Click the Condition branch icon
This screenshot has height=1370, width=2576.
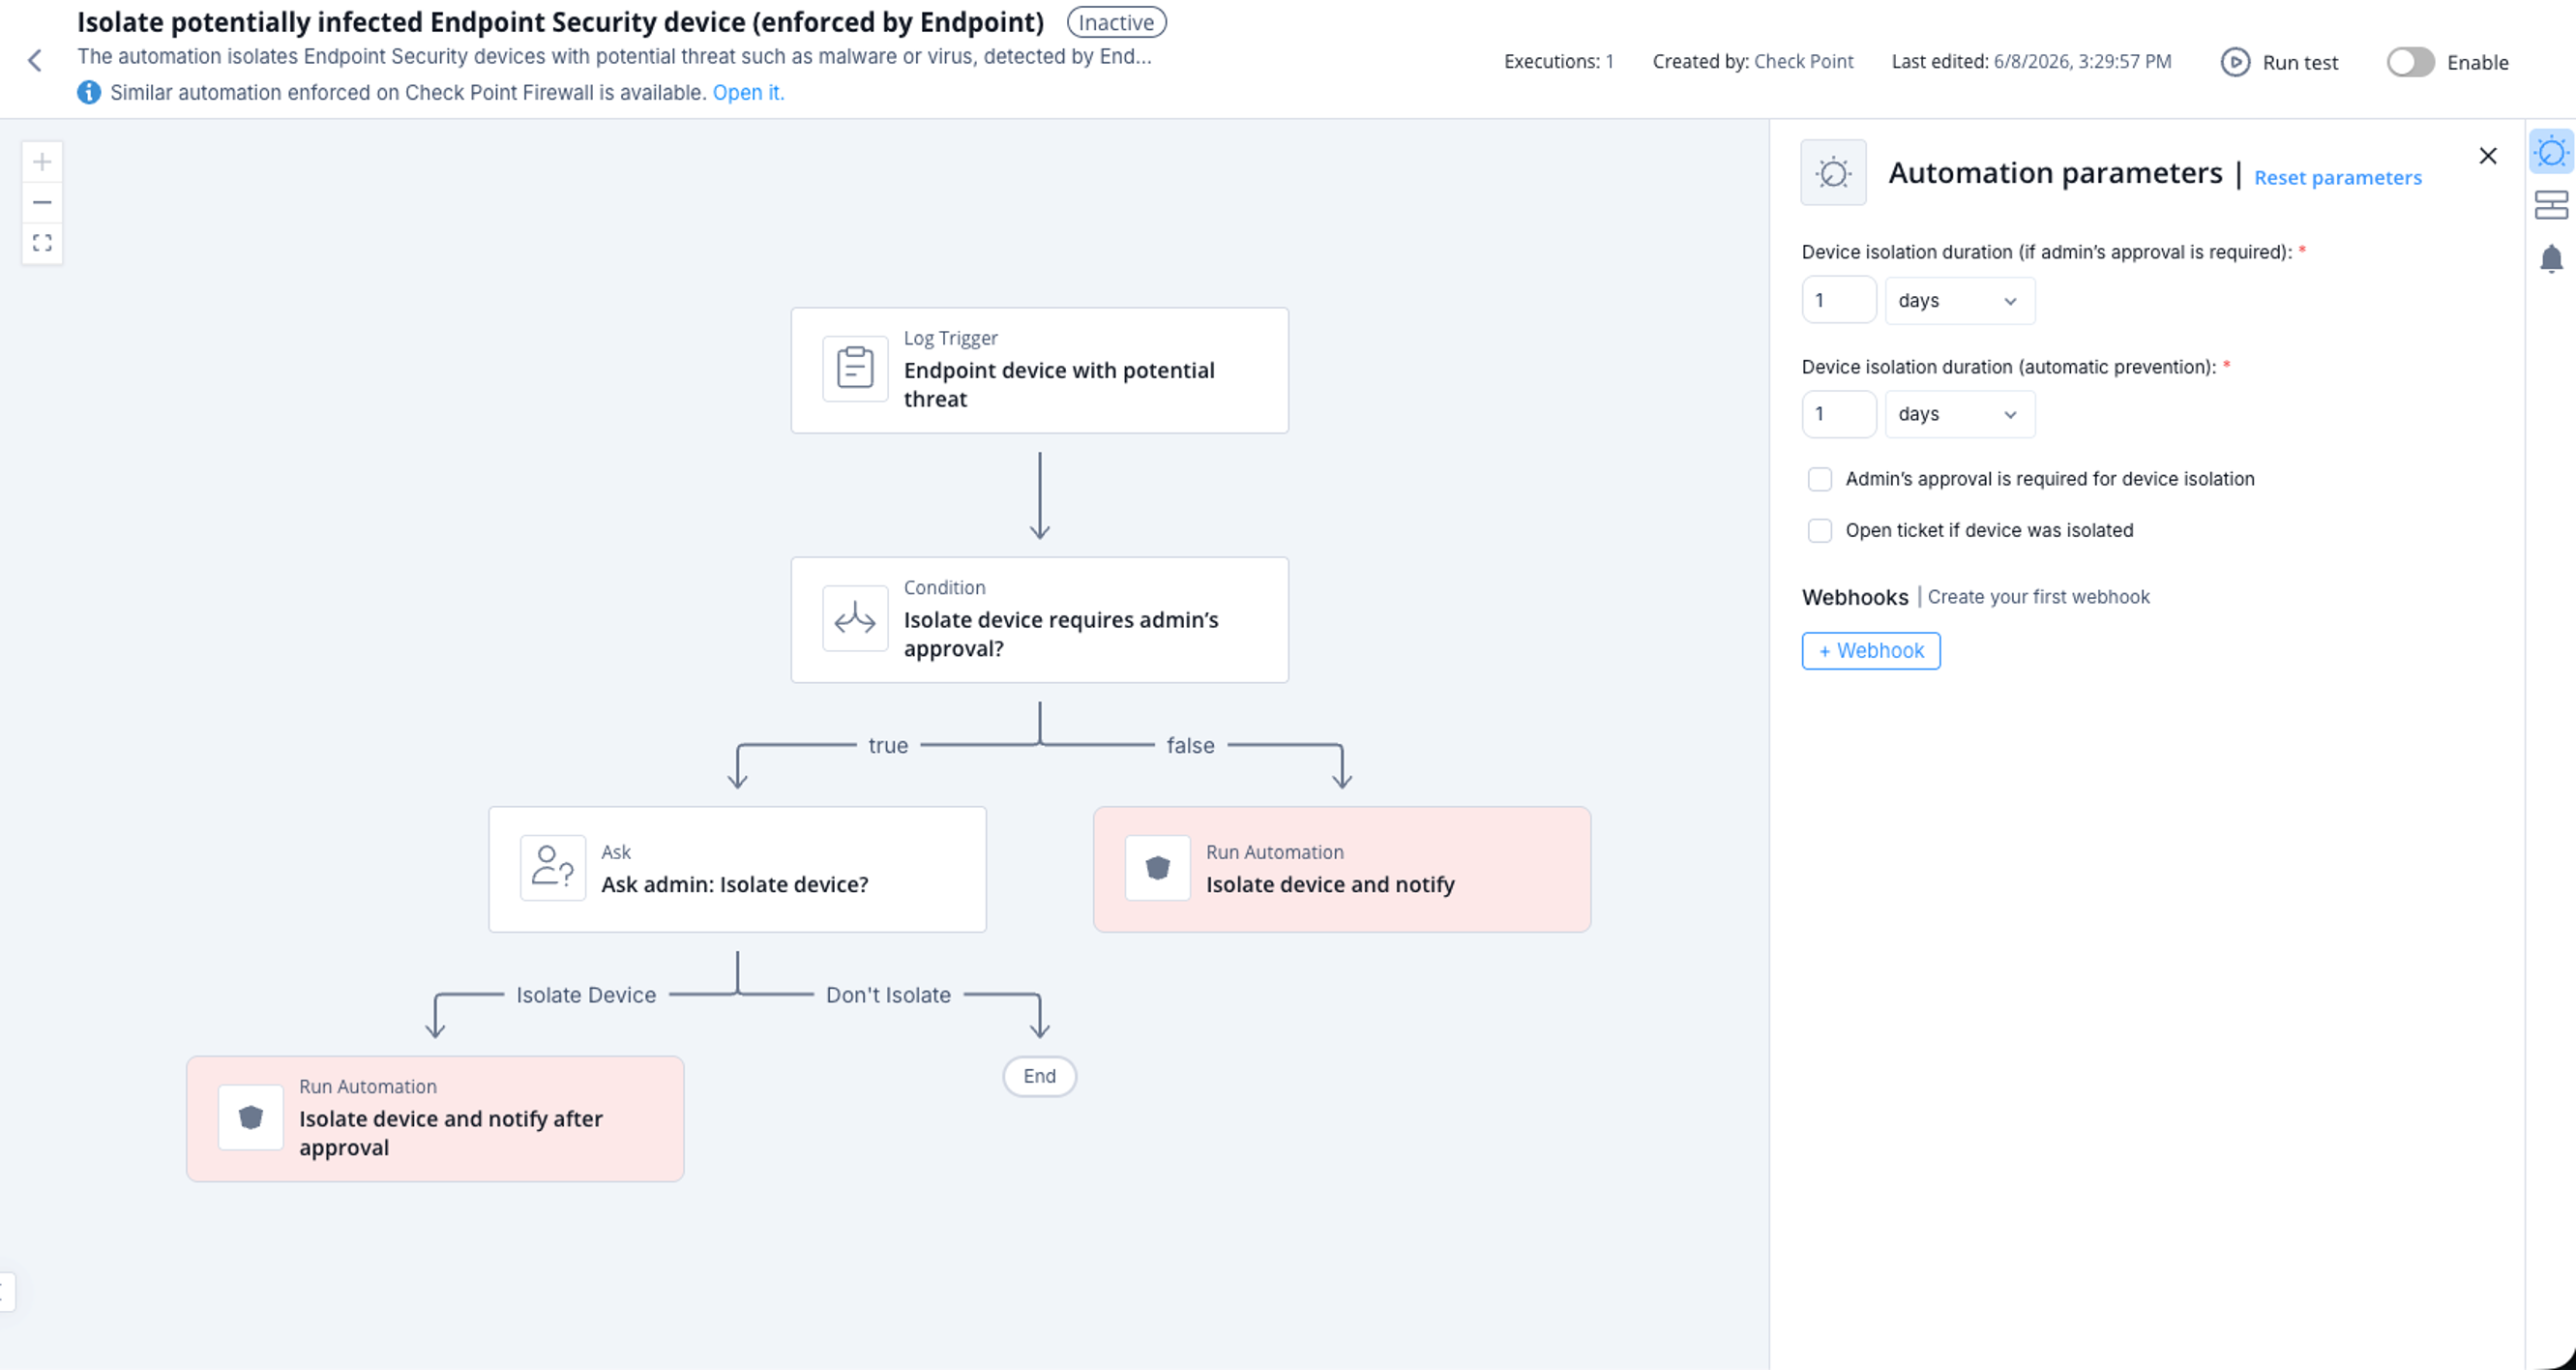[855, 619]
